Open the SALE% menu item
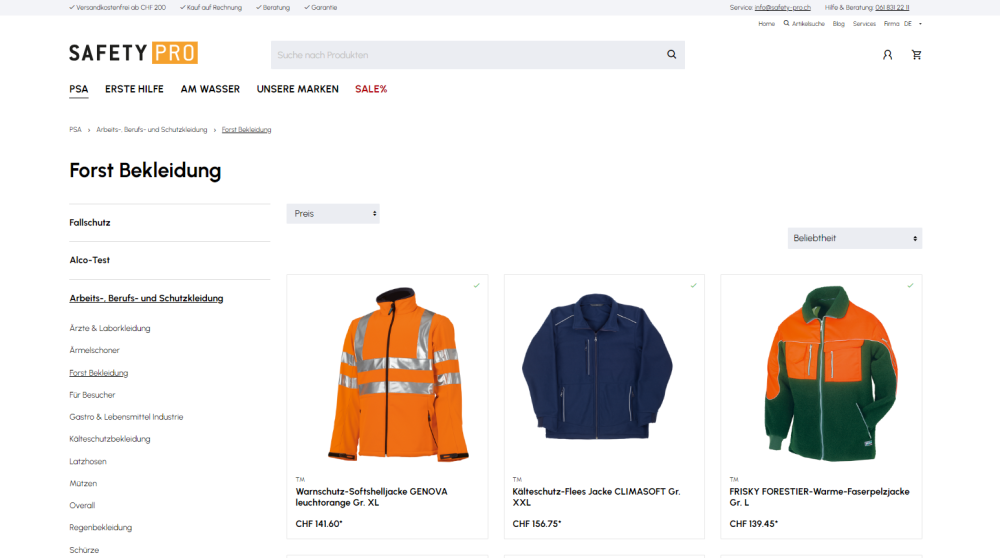 (x=371, y=89)
